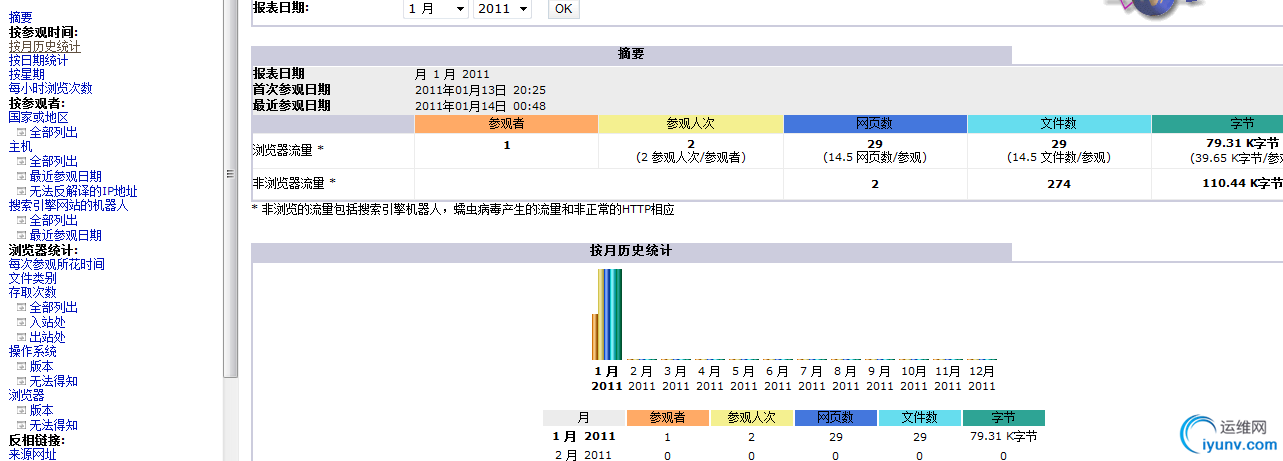Click list icon beside 全部列出 under 存取次数
Image resolution: width=1283 pixels, height=461 pixels.
(21, 308)
